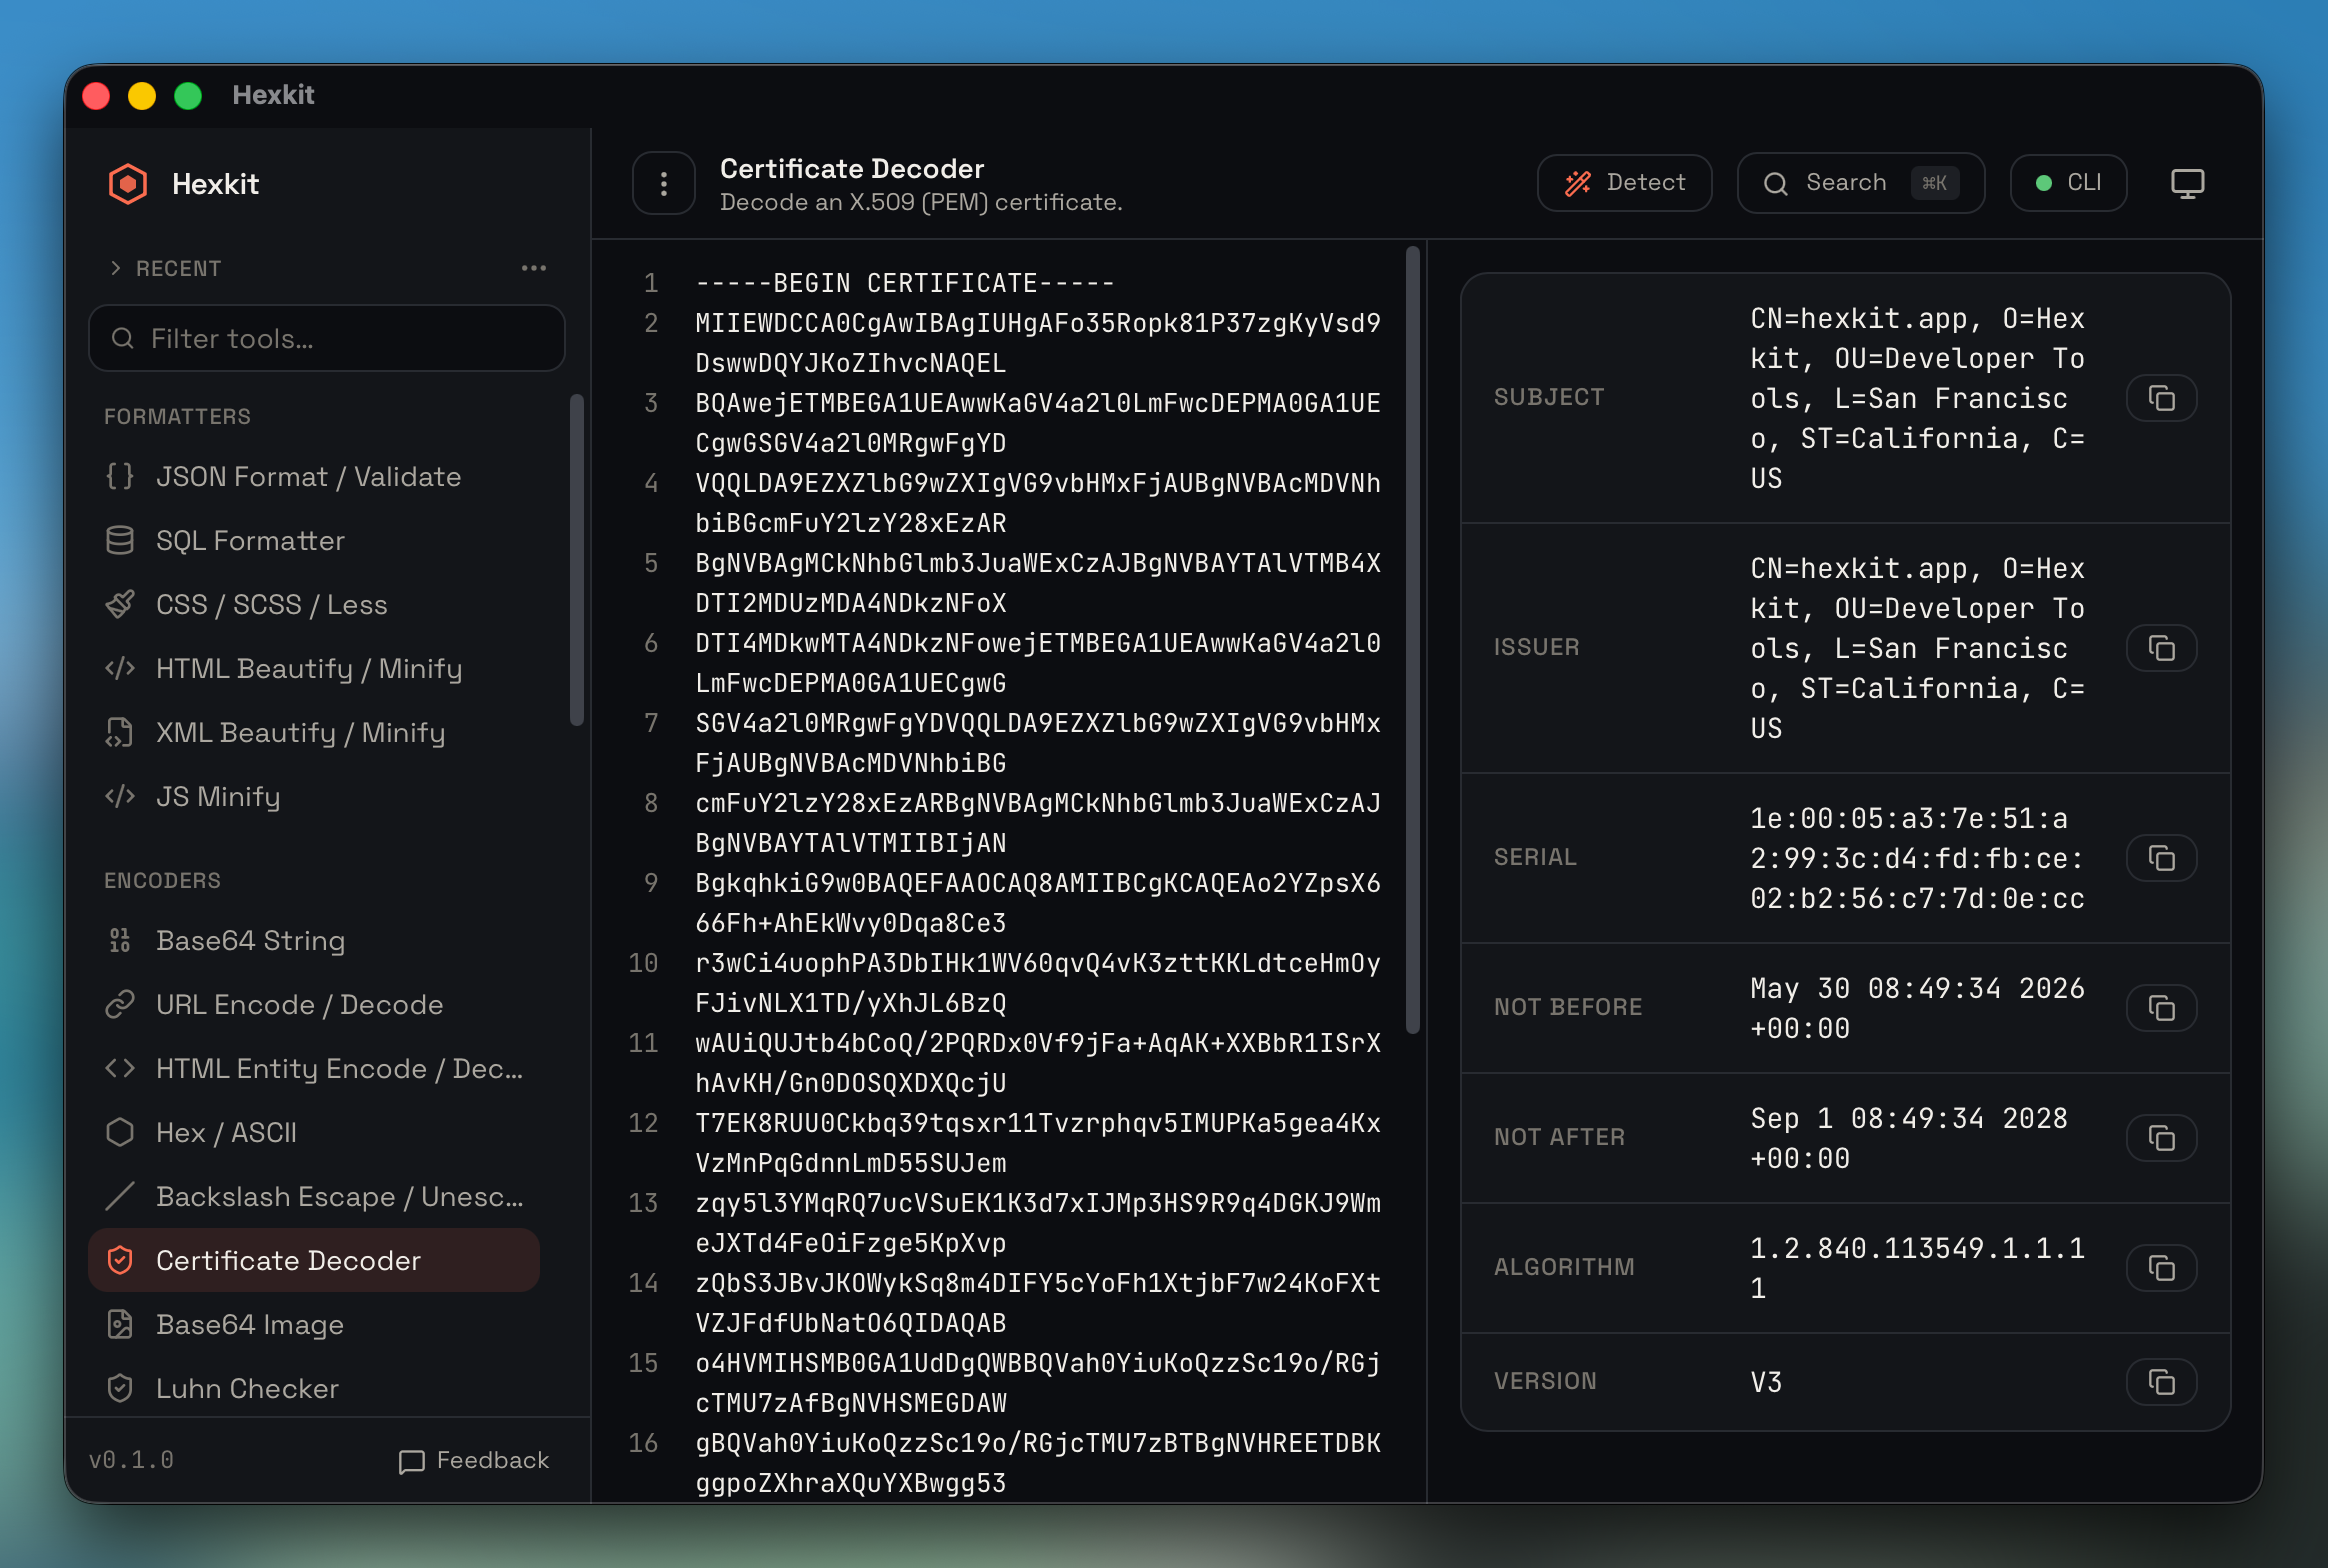Image resolution: width=2328 pixels, height=1568 pixels.
Task: Copy the NOT AFTER date
Action: coord(2161,1138)
